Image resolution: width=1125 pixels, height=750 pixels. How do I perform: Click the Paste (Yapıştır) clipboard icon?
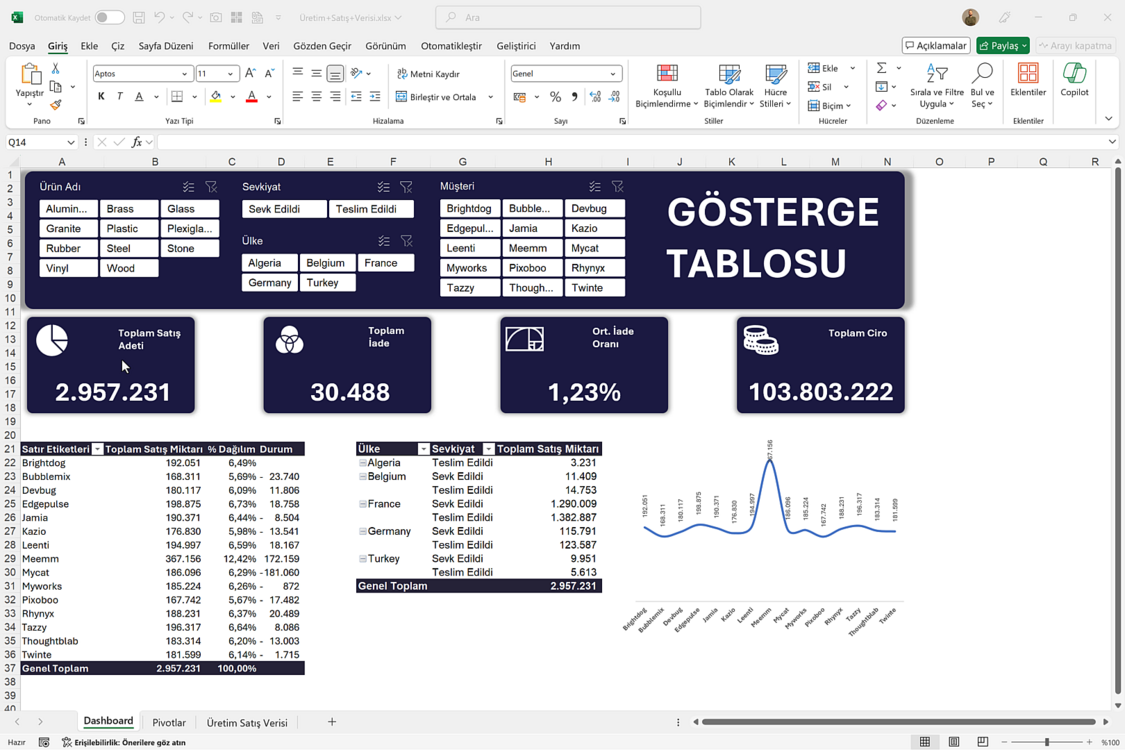tap(29, 75)
